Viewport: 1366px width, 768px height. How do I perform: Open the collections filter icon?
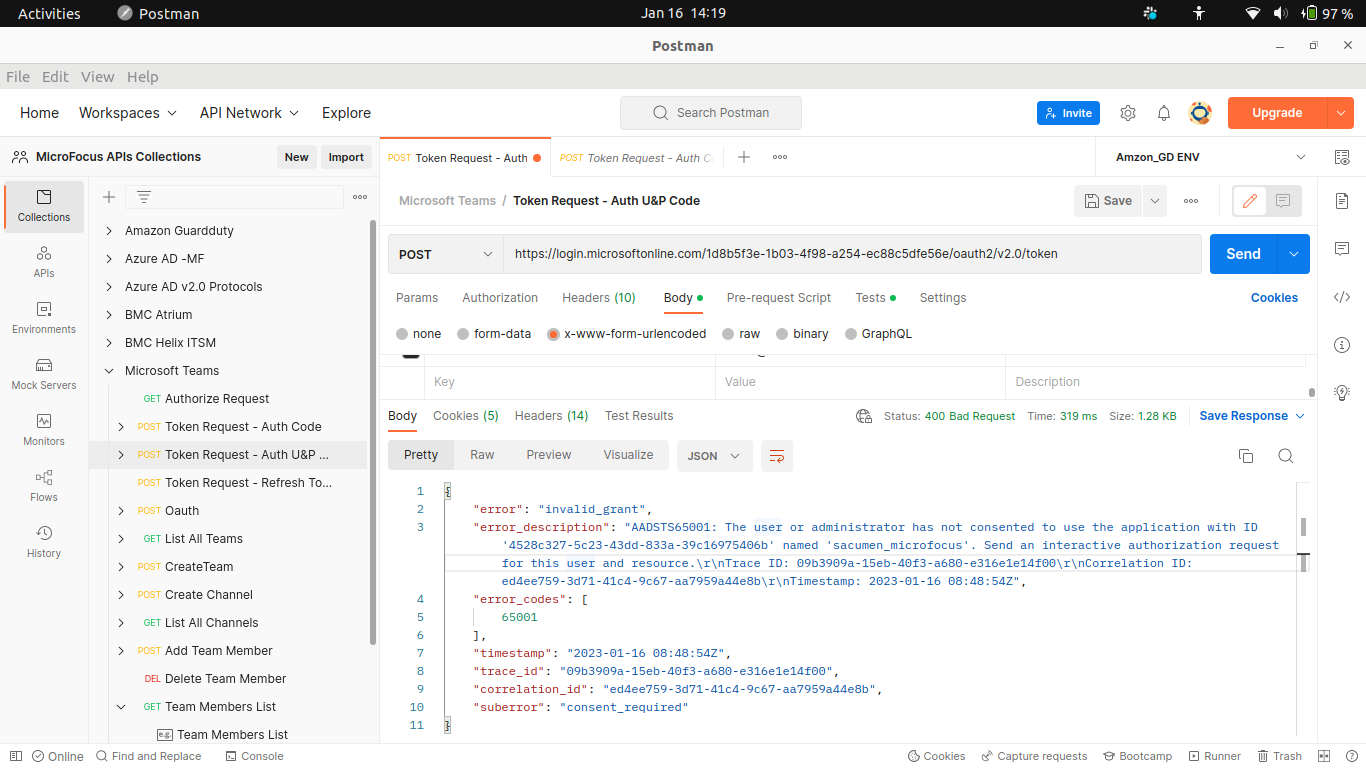click(144, 197)
